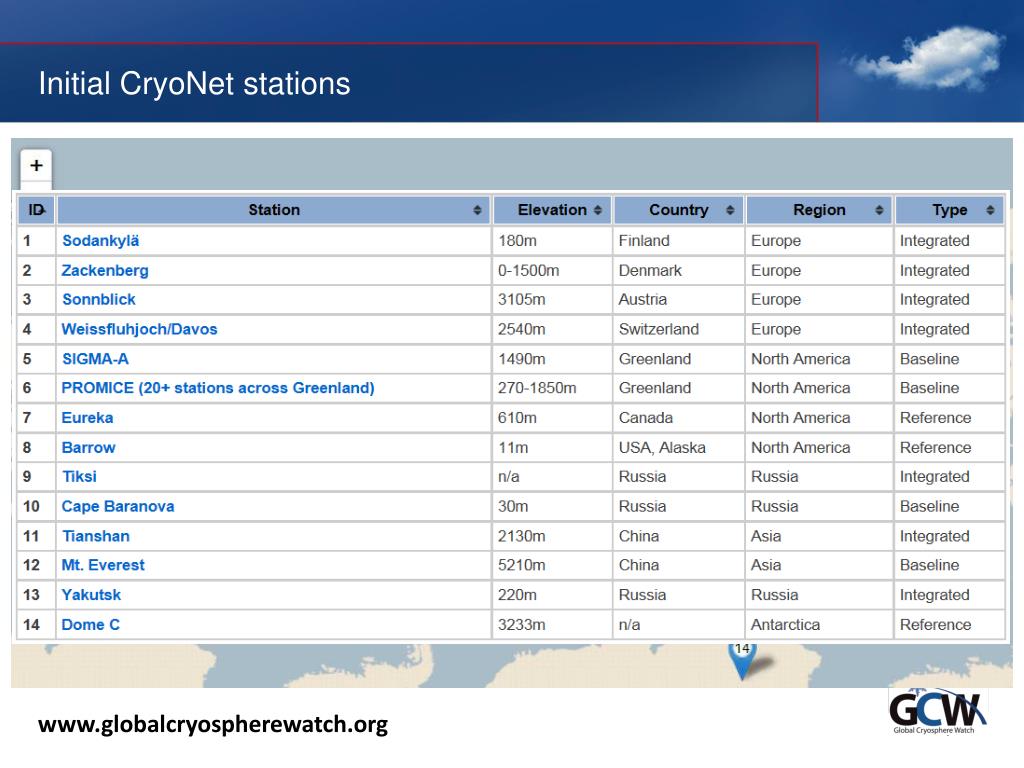The width and height of the screenshot is (1024, 768).
Task: Select the 'Reference' type cell for Dome C
Action: pyautogui.click(x=950, y=624)
